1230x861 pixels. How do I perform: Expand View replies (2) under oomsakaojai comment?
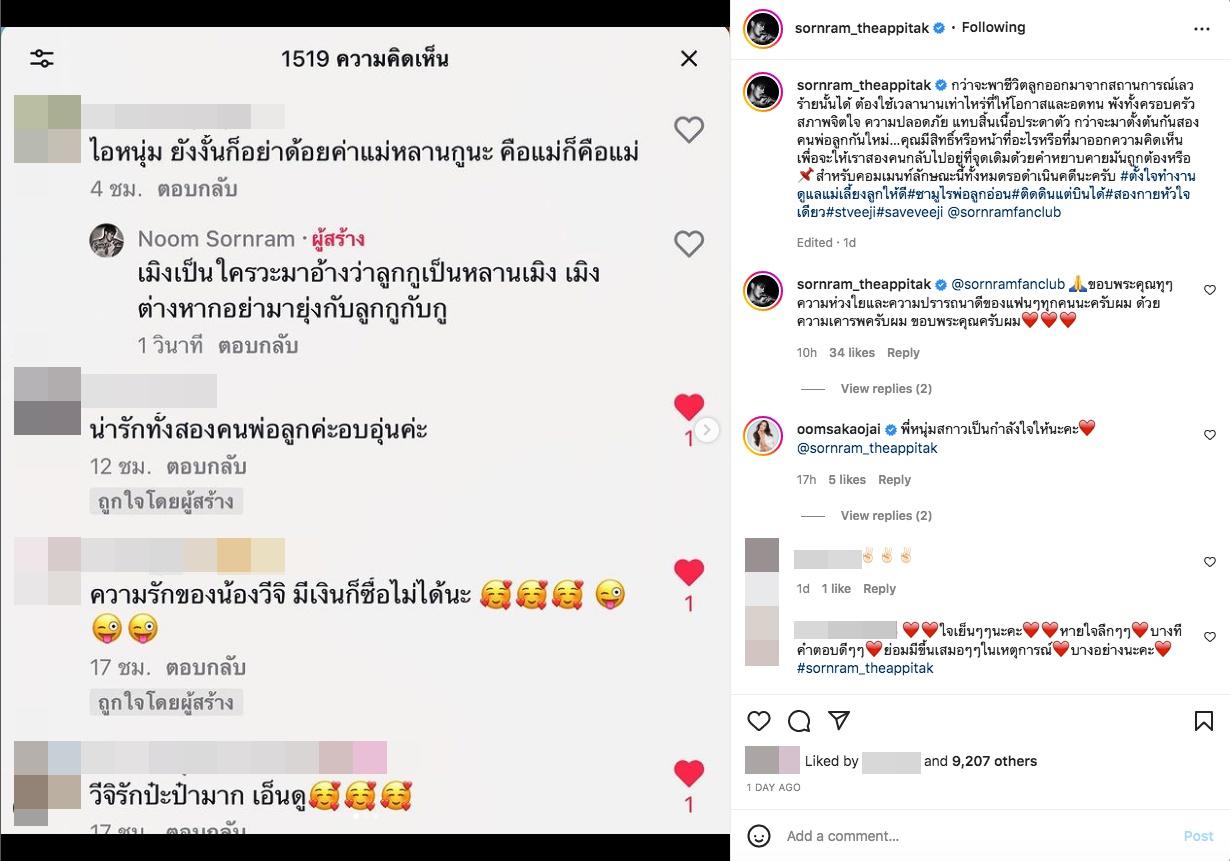[886, 515]
